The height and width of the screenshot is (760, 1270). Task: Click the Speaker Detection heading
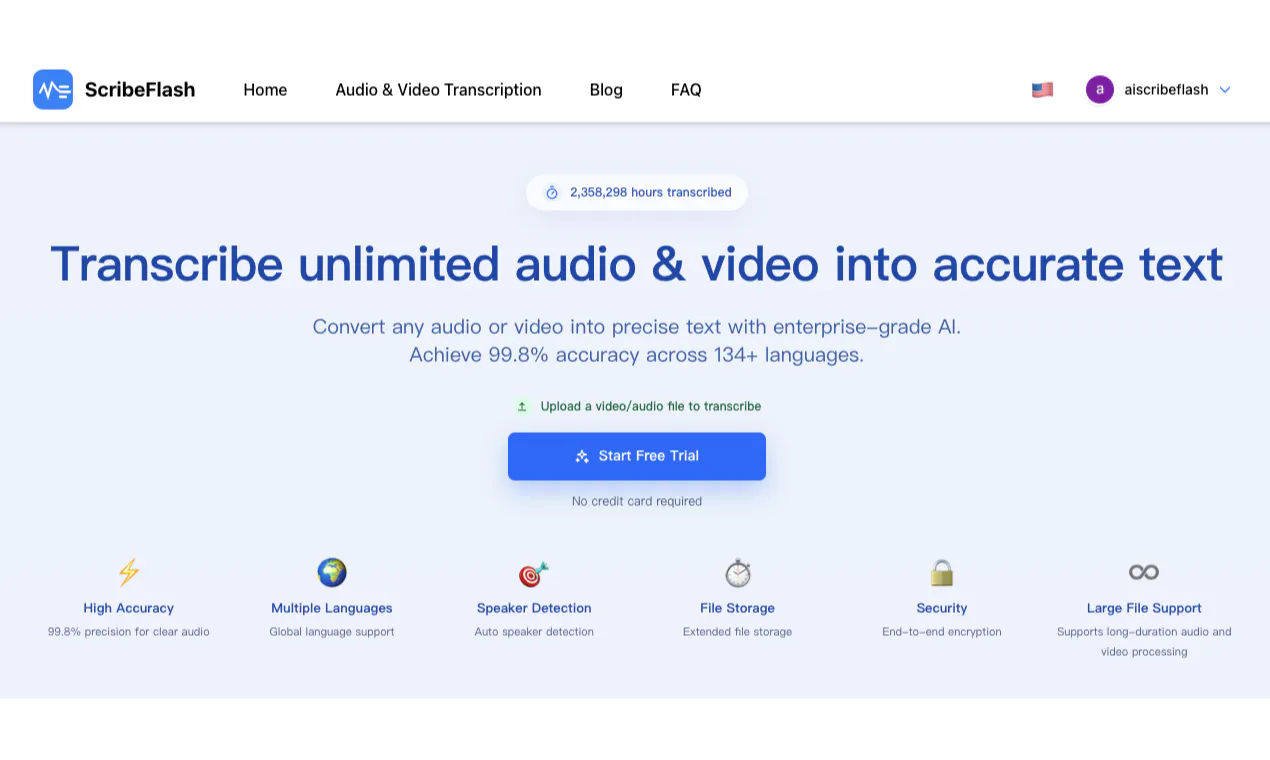click(534, 608)
